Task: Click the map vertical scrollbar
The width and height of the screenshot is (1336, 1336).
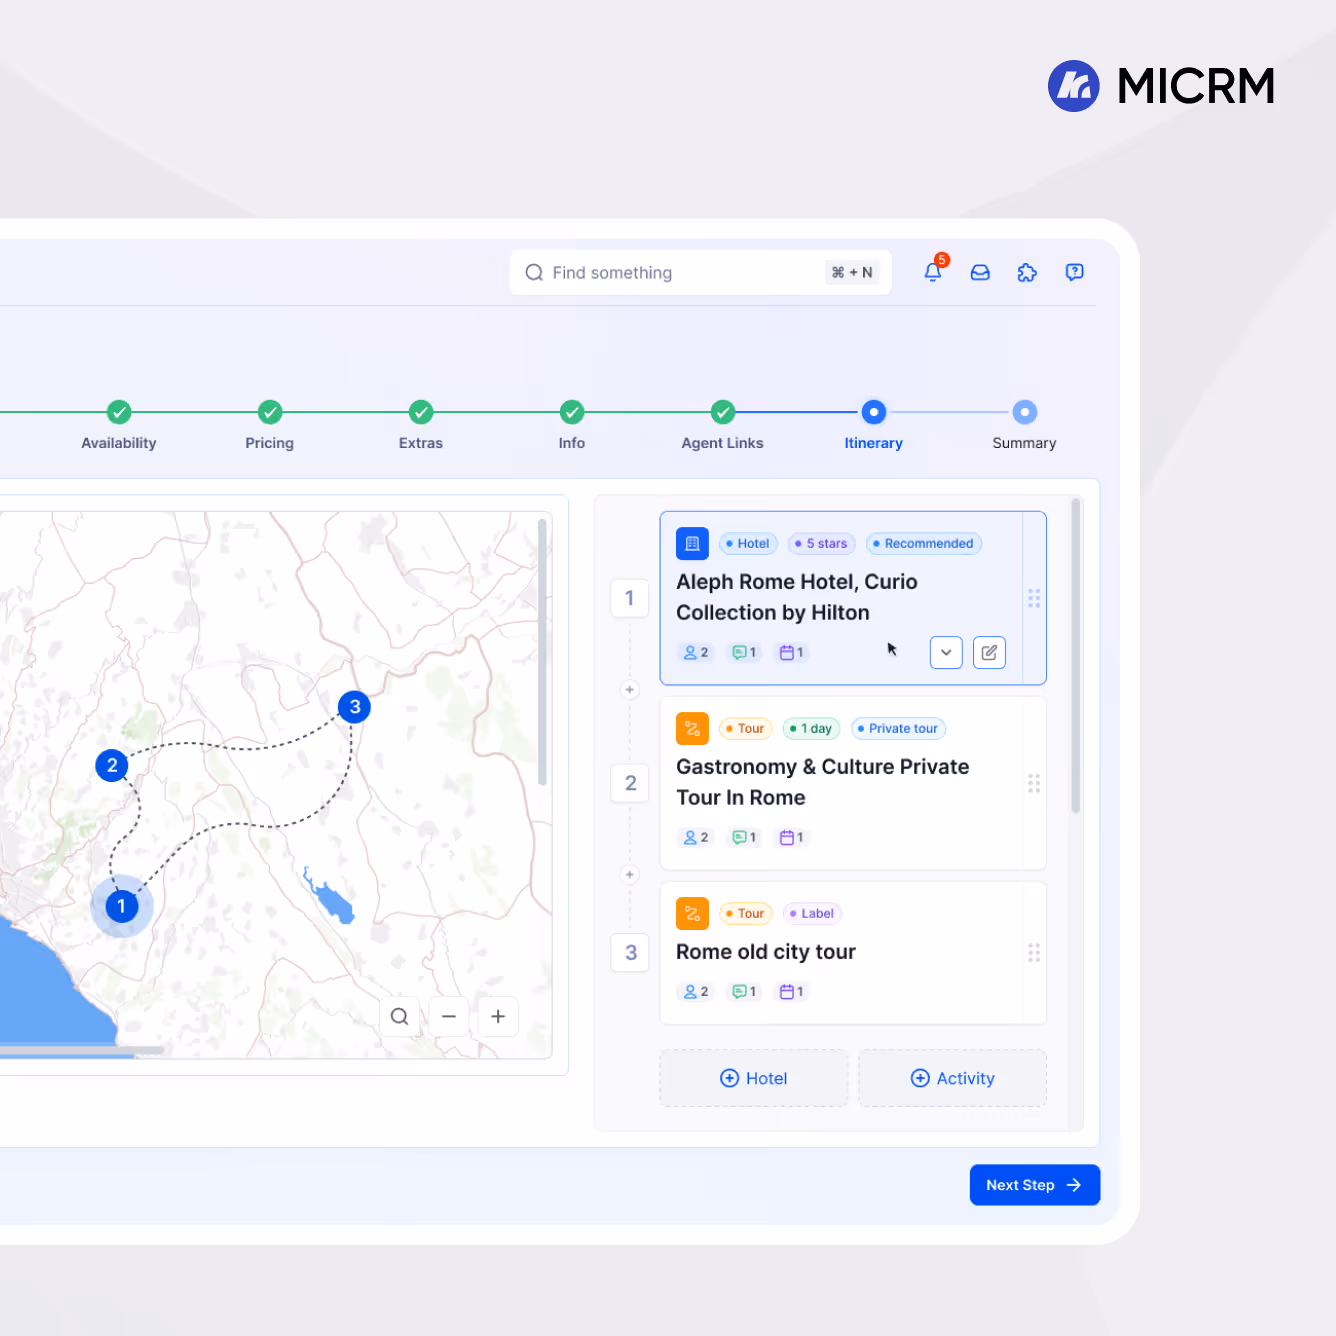Action: click(542, 652)
